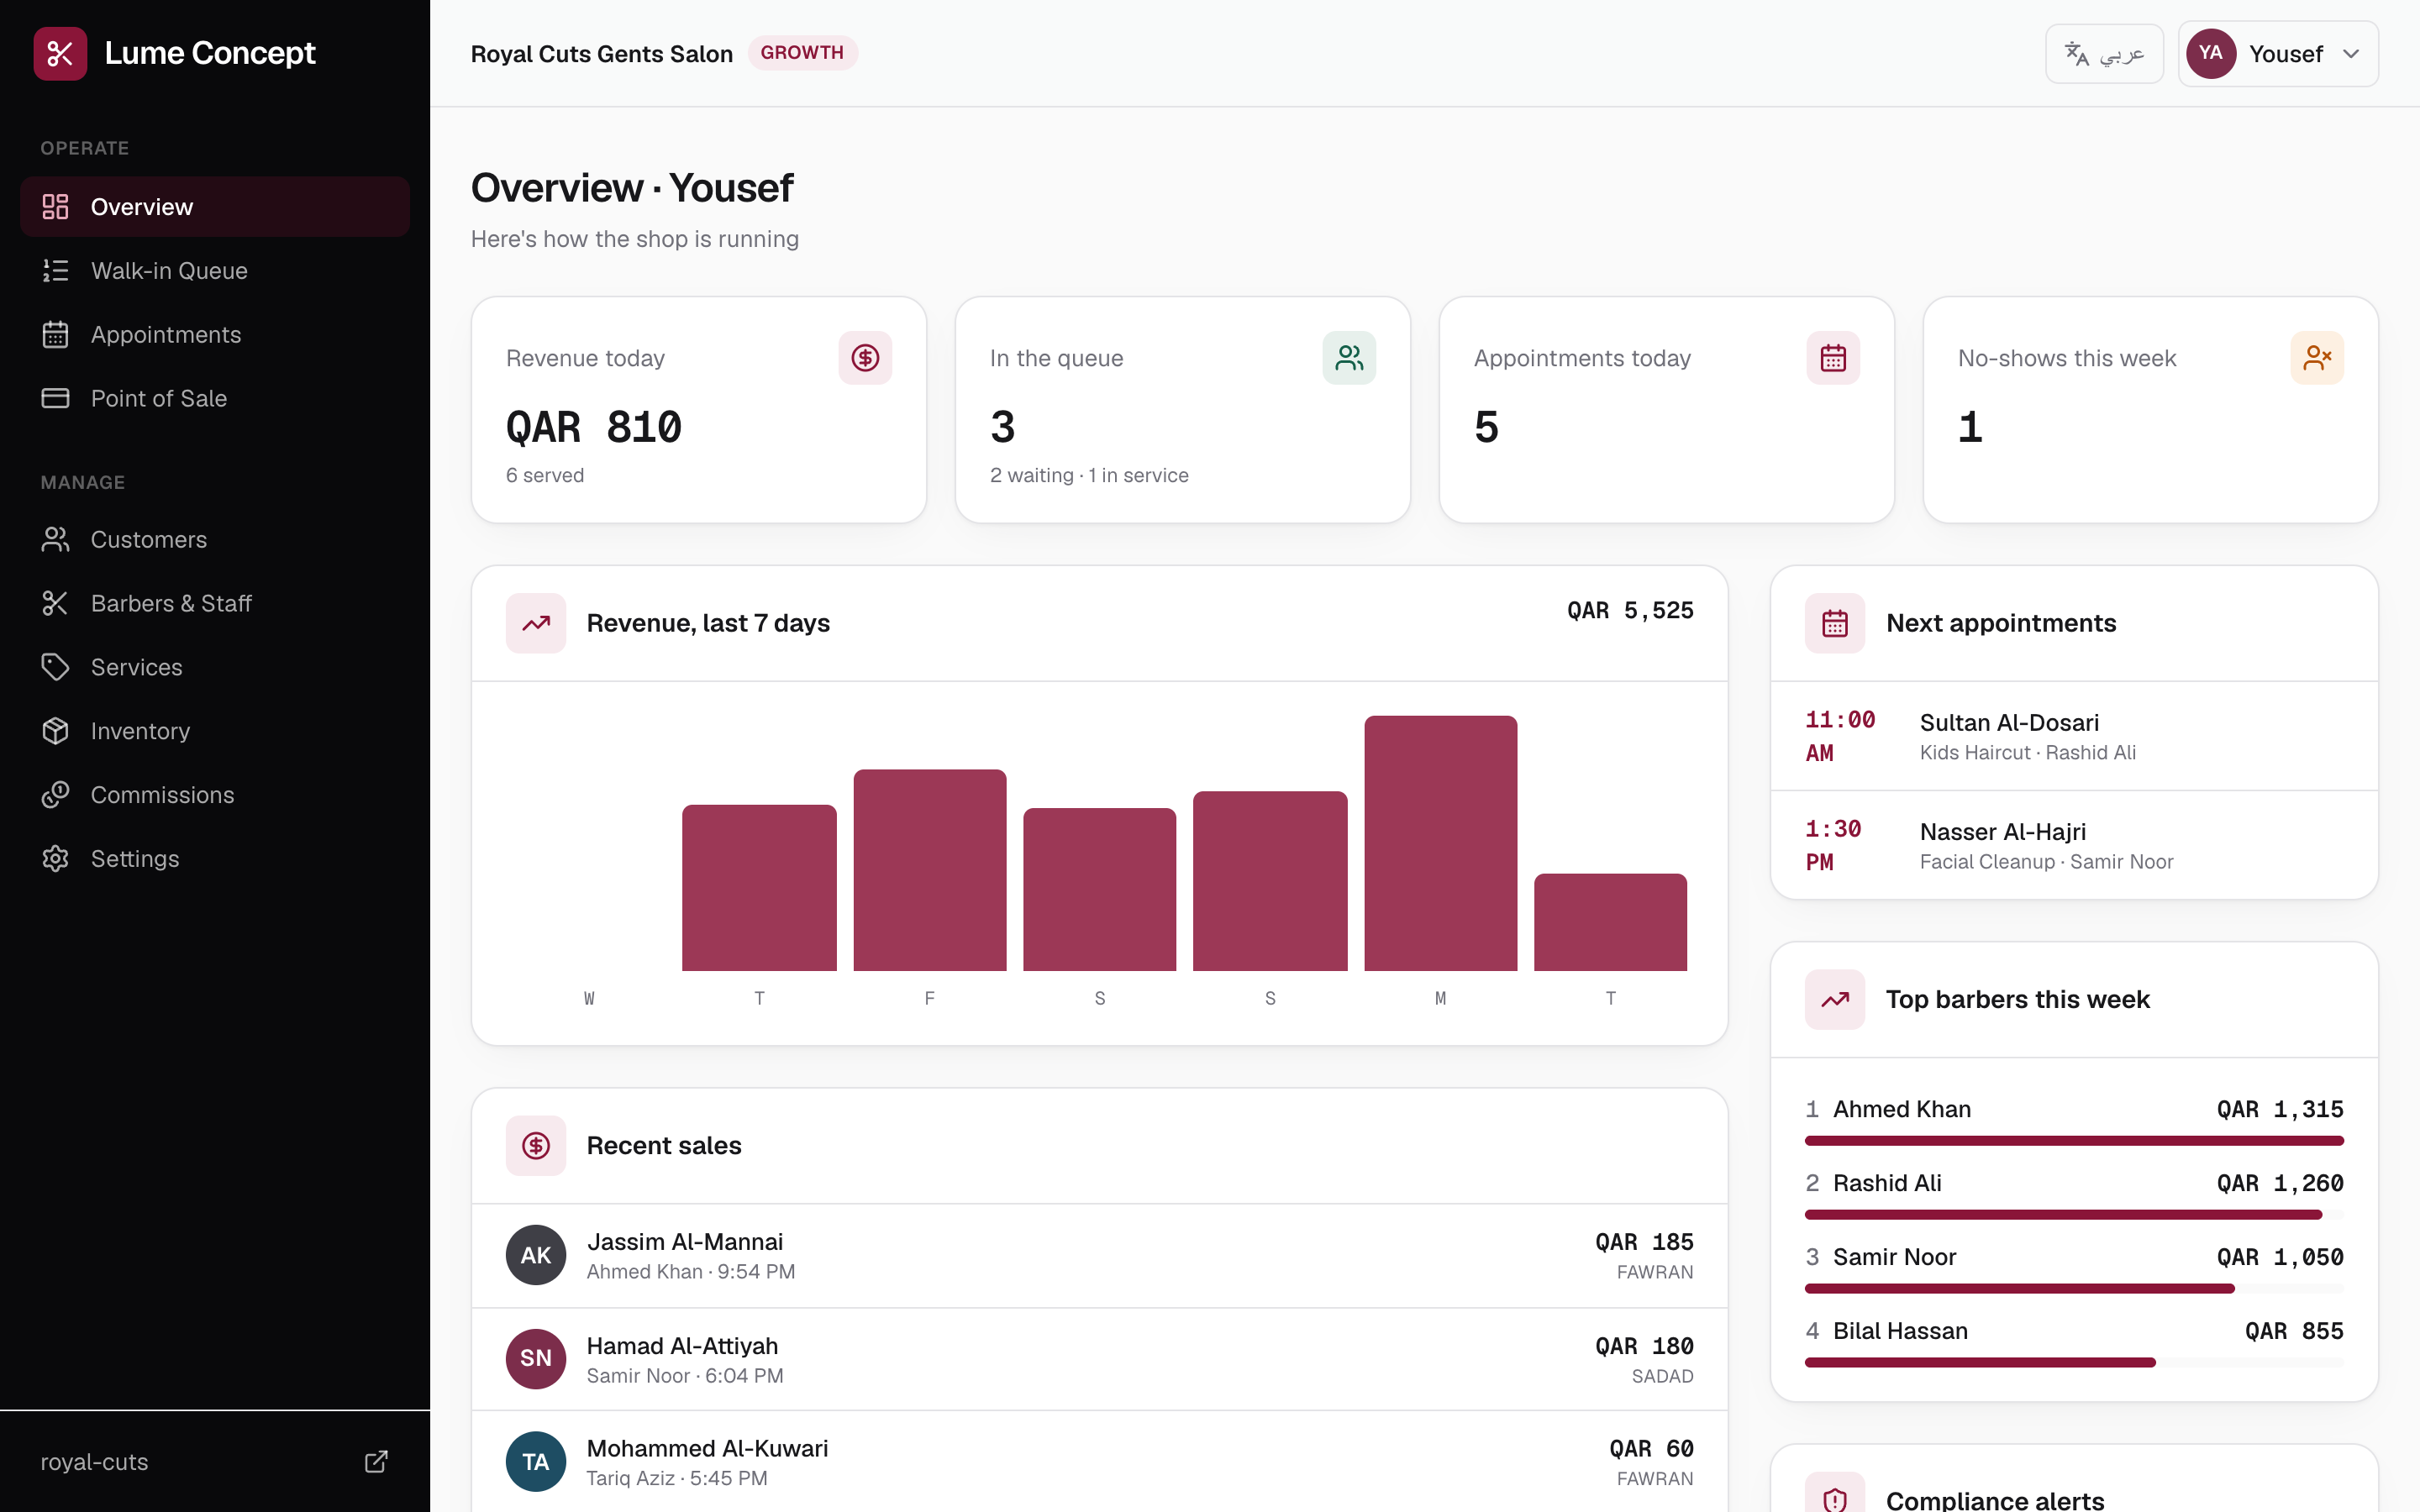Switch language to Arabic
This screenshot has height=1512, width=2420.
(x=2104, y=54)
